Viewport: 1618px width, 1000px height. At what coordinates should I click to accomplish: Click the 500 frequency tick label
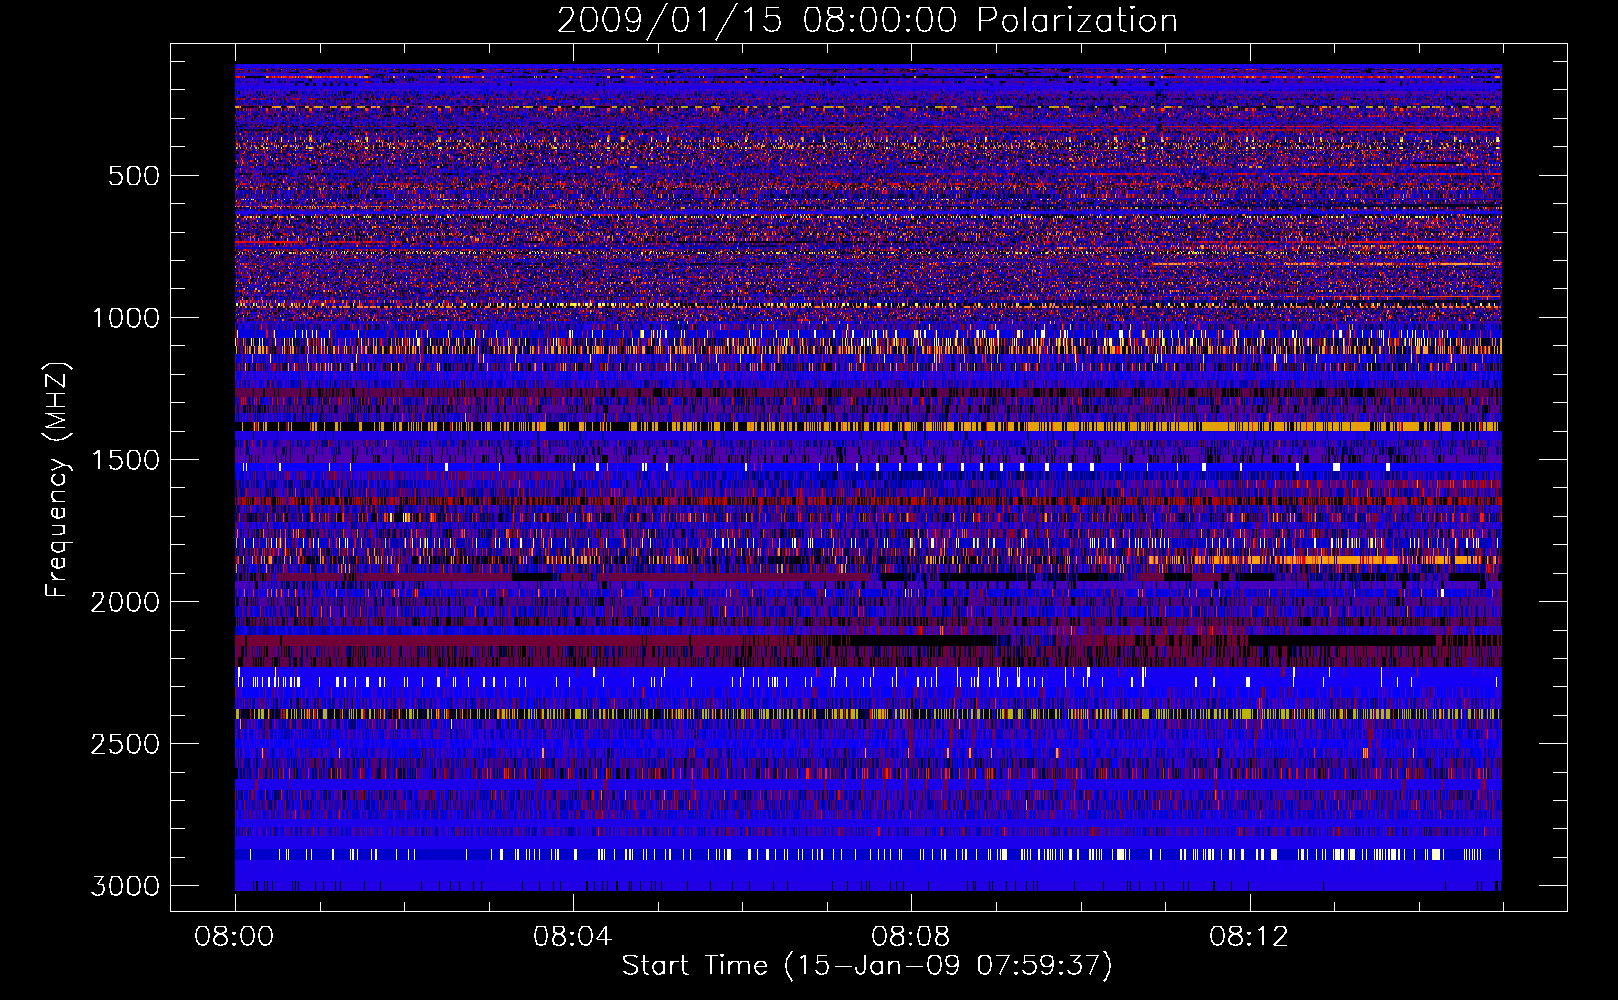point(133,176)
